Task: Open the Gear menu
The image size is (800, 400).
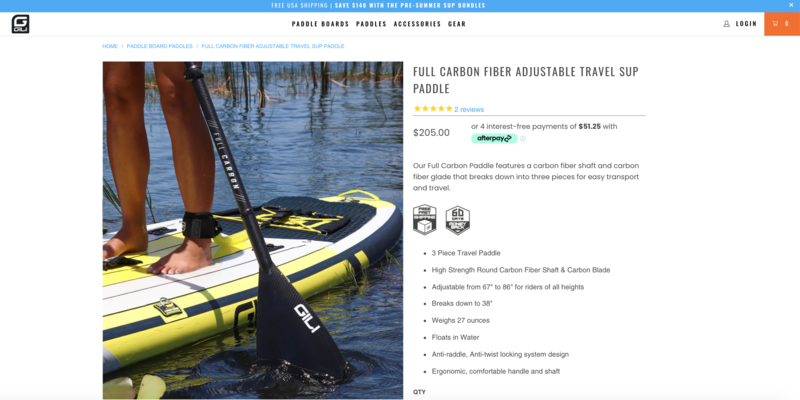Action: coord(457,24)
